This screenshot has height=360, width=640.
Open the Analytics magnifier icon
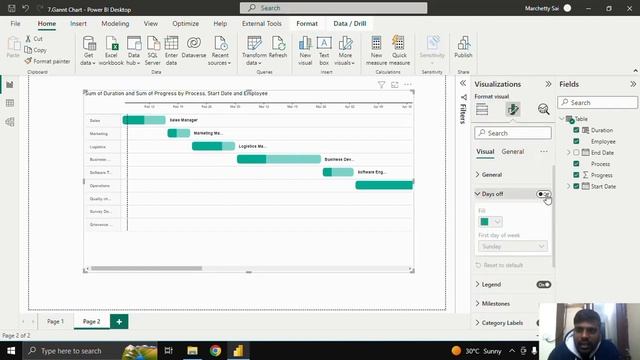pyautogui.click(x=543, y=109)
